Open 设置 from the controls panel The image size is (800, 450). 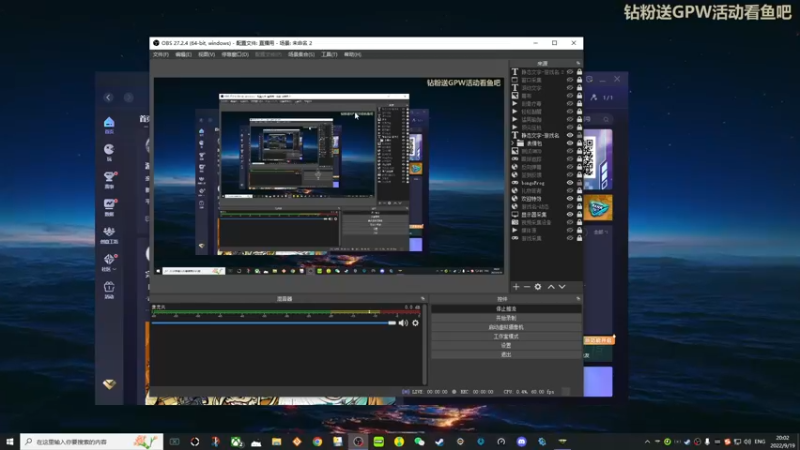(x=506, y=345)
